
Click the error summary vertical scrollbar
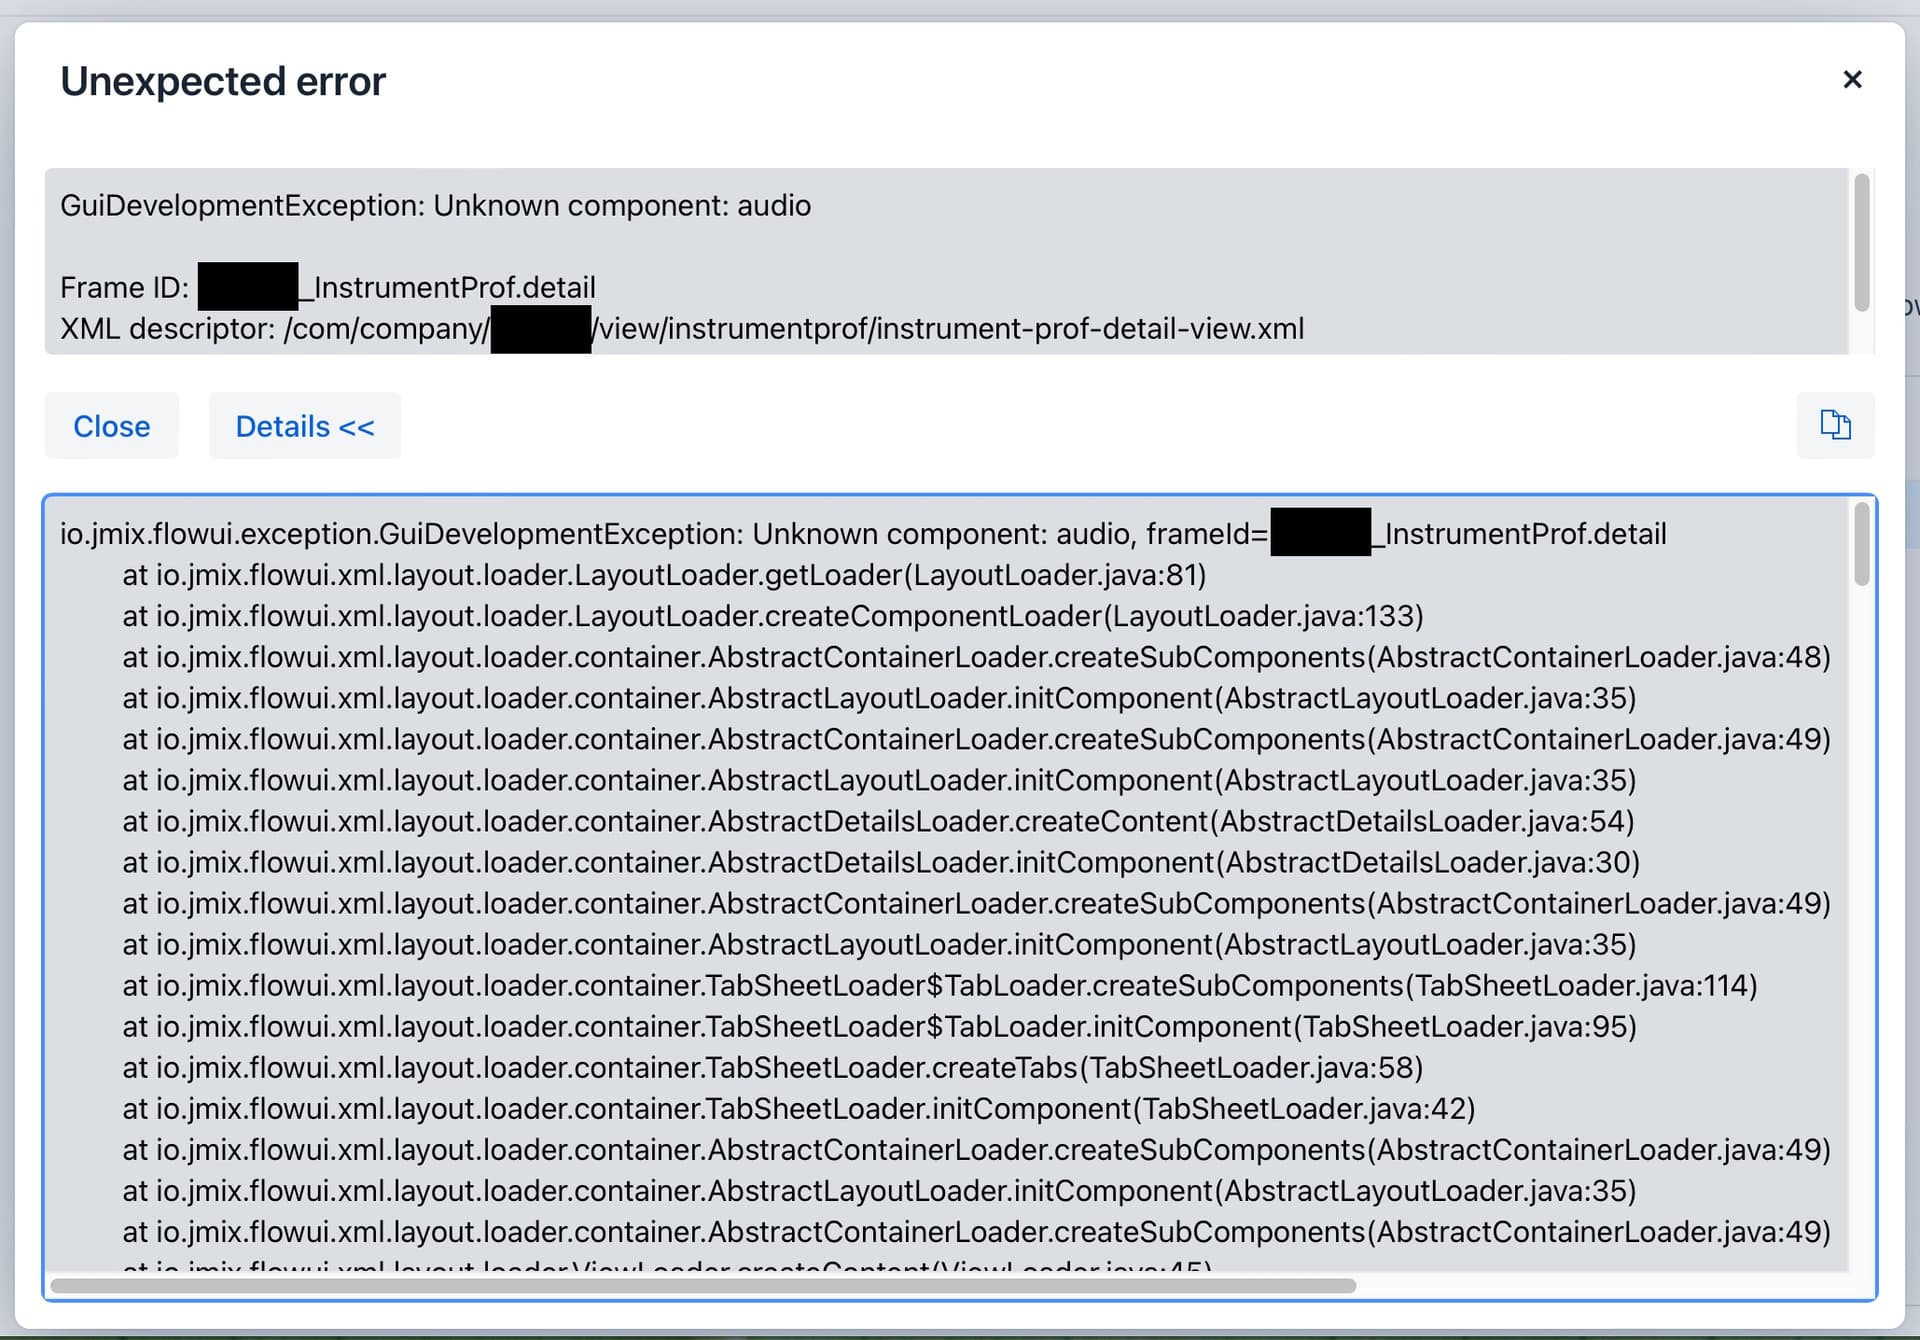pyautogui.click(x=1861, y=243)
